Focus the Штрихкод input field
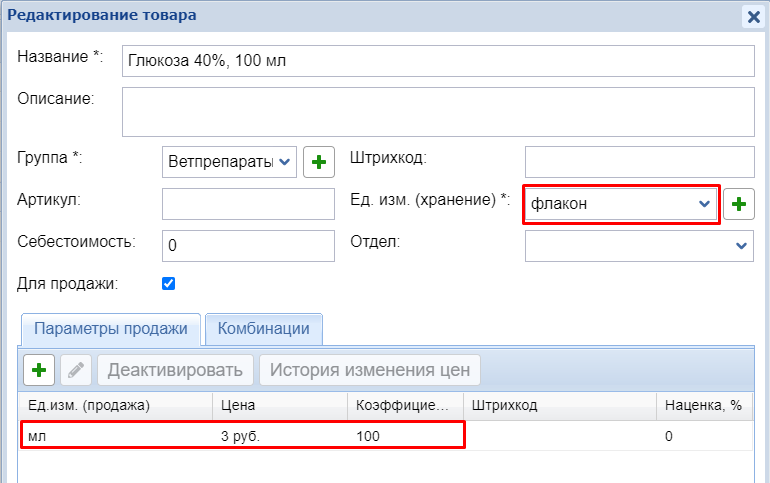 tap(639, 161)
